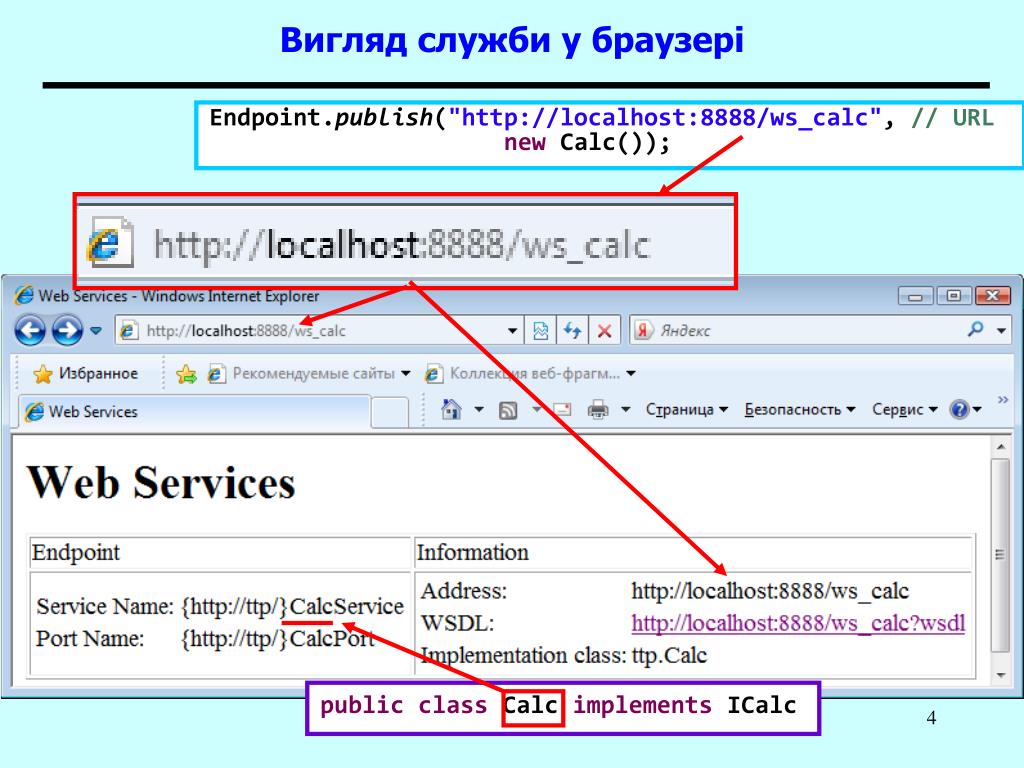The width and height of the screenshot is (1024, 768).
Task: Click the RSS feeds icon
Action: pos(508,410)
